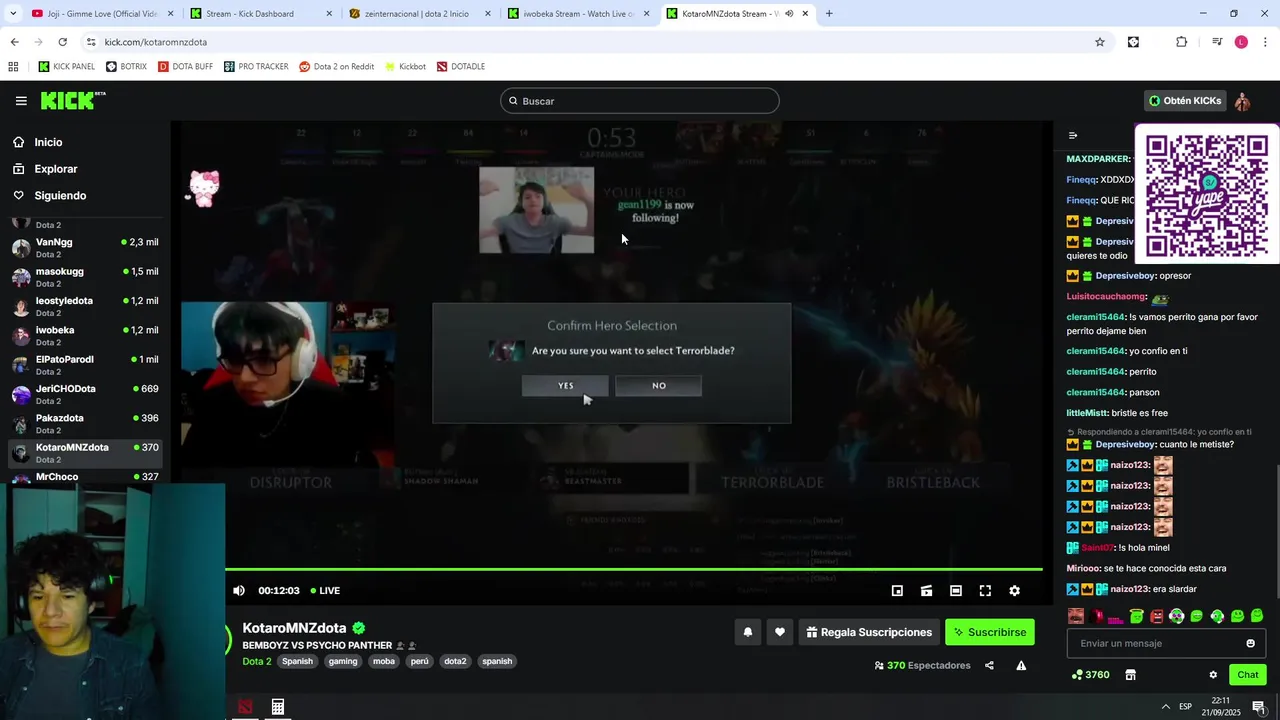
Task: Open the PRO TRACKER bookmark
Action: [x=256, y=67]
